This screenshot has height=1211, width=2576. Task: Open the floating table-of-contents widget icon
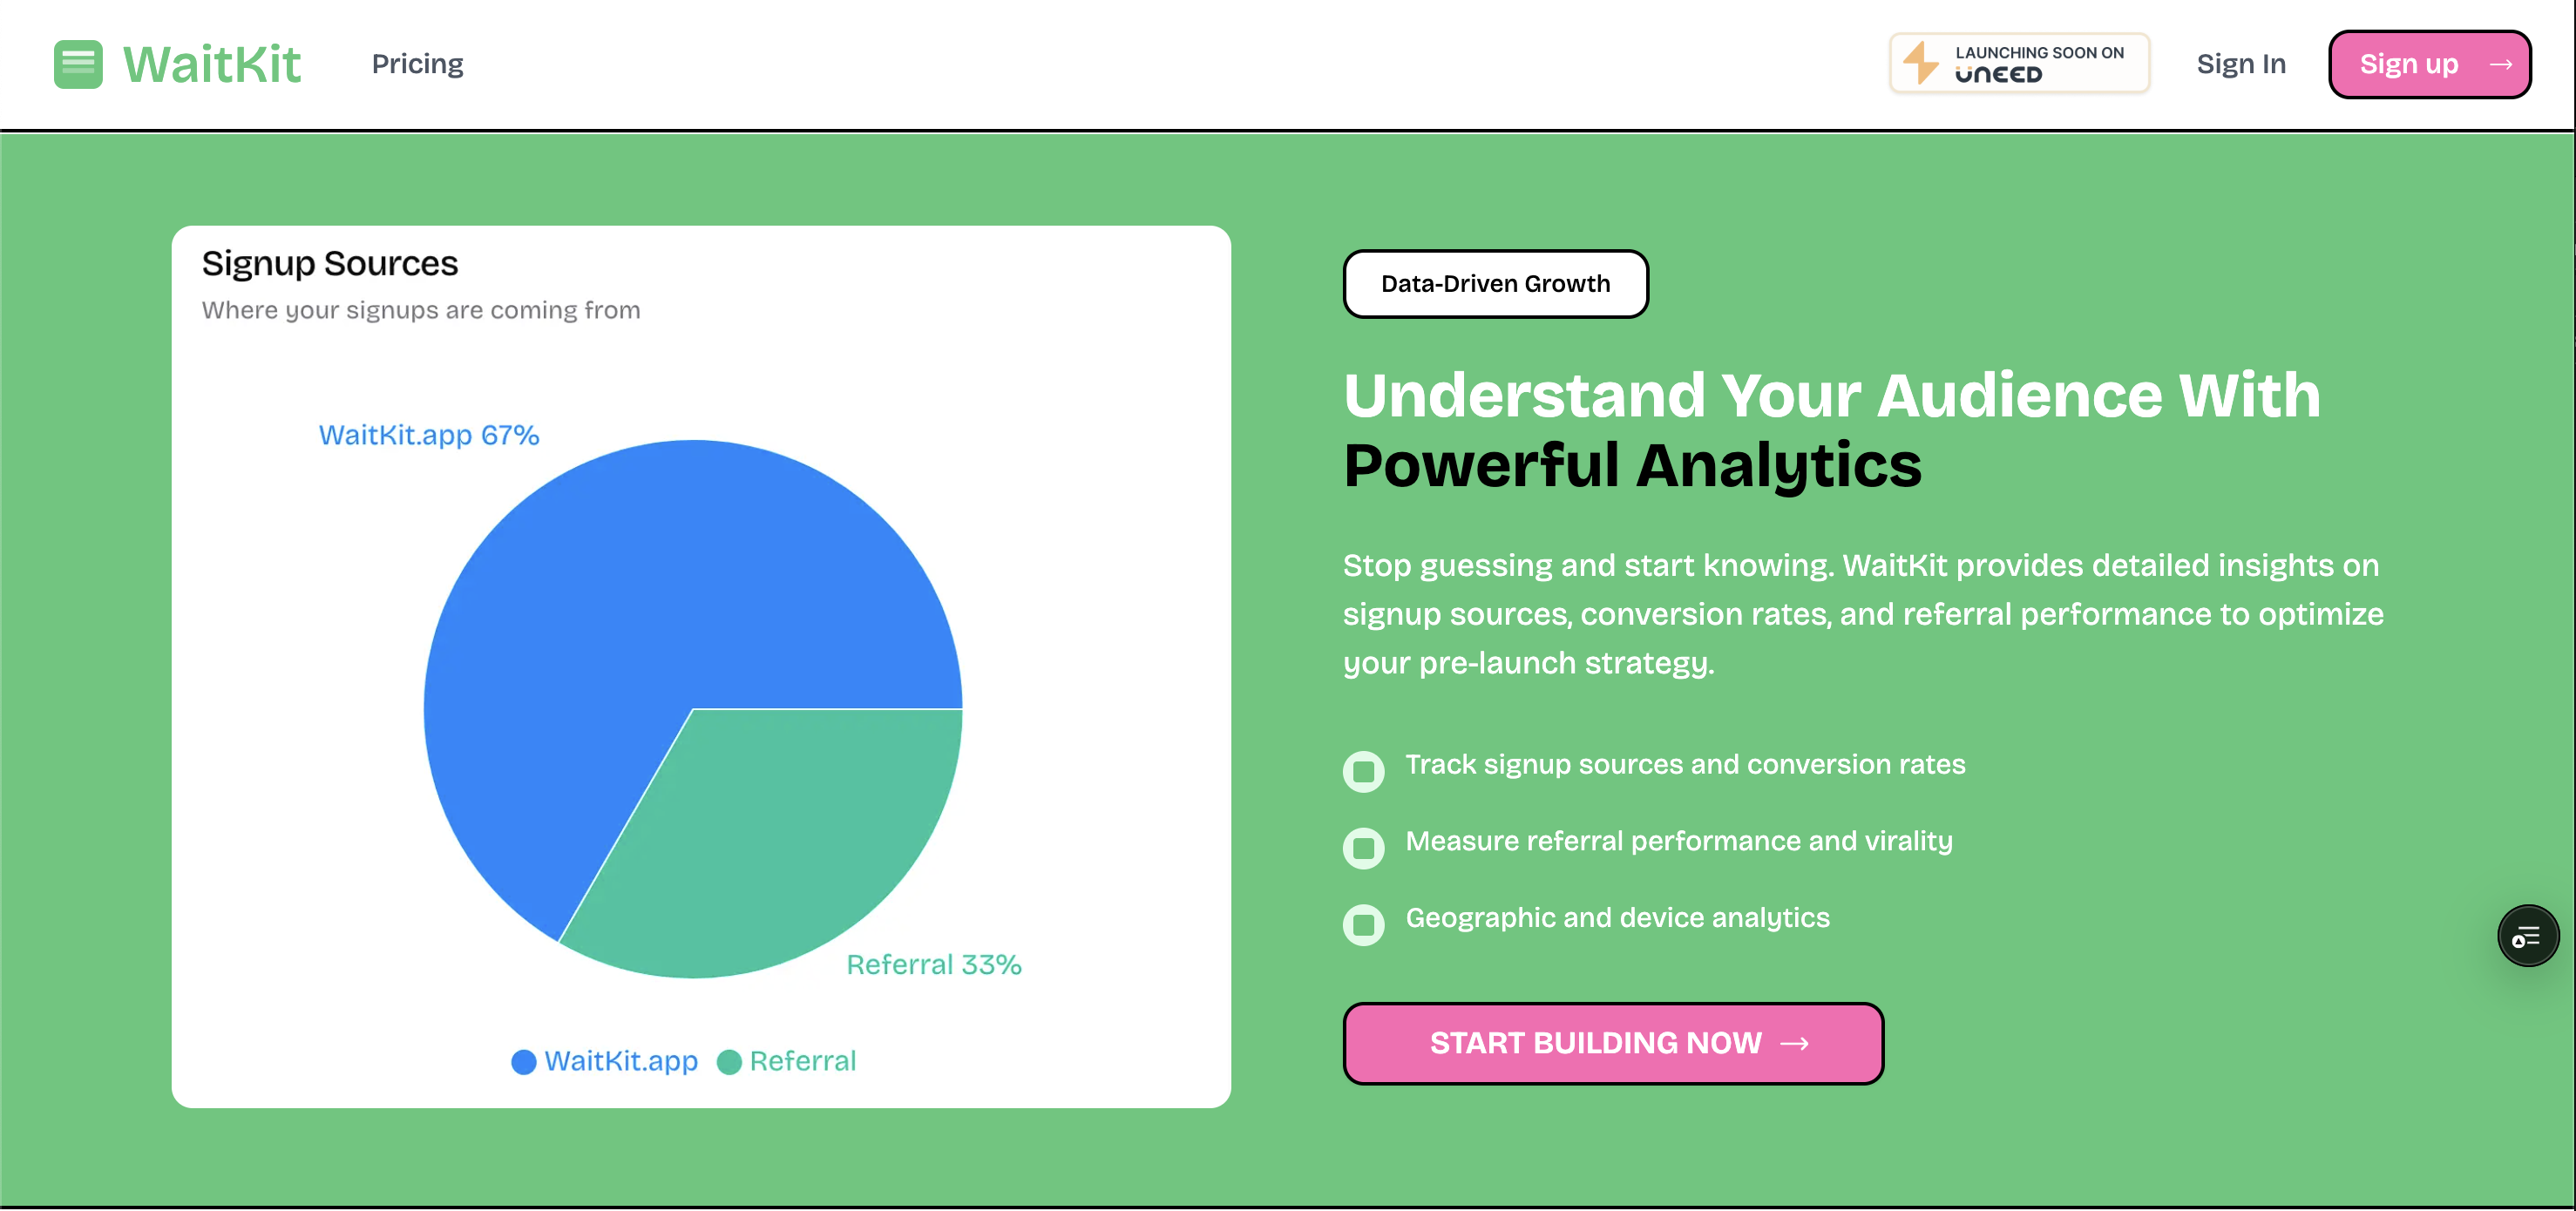point(2527,936)
